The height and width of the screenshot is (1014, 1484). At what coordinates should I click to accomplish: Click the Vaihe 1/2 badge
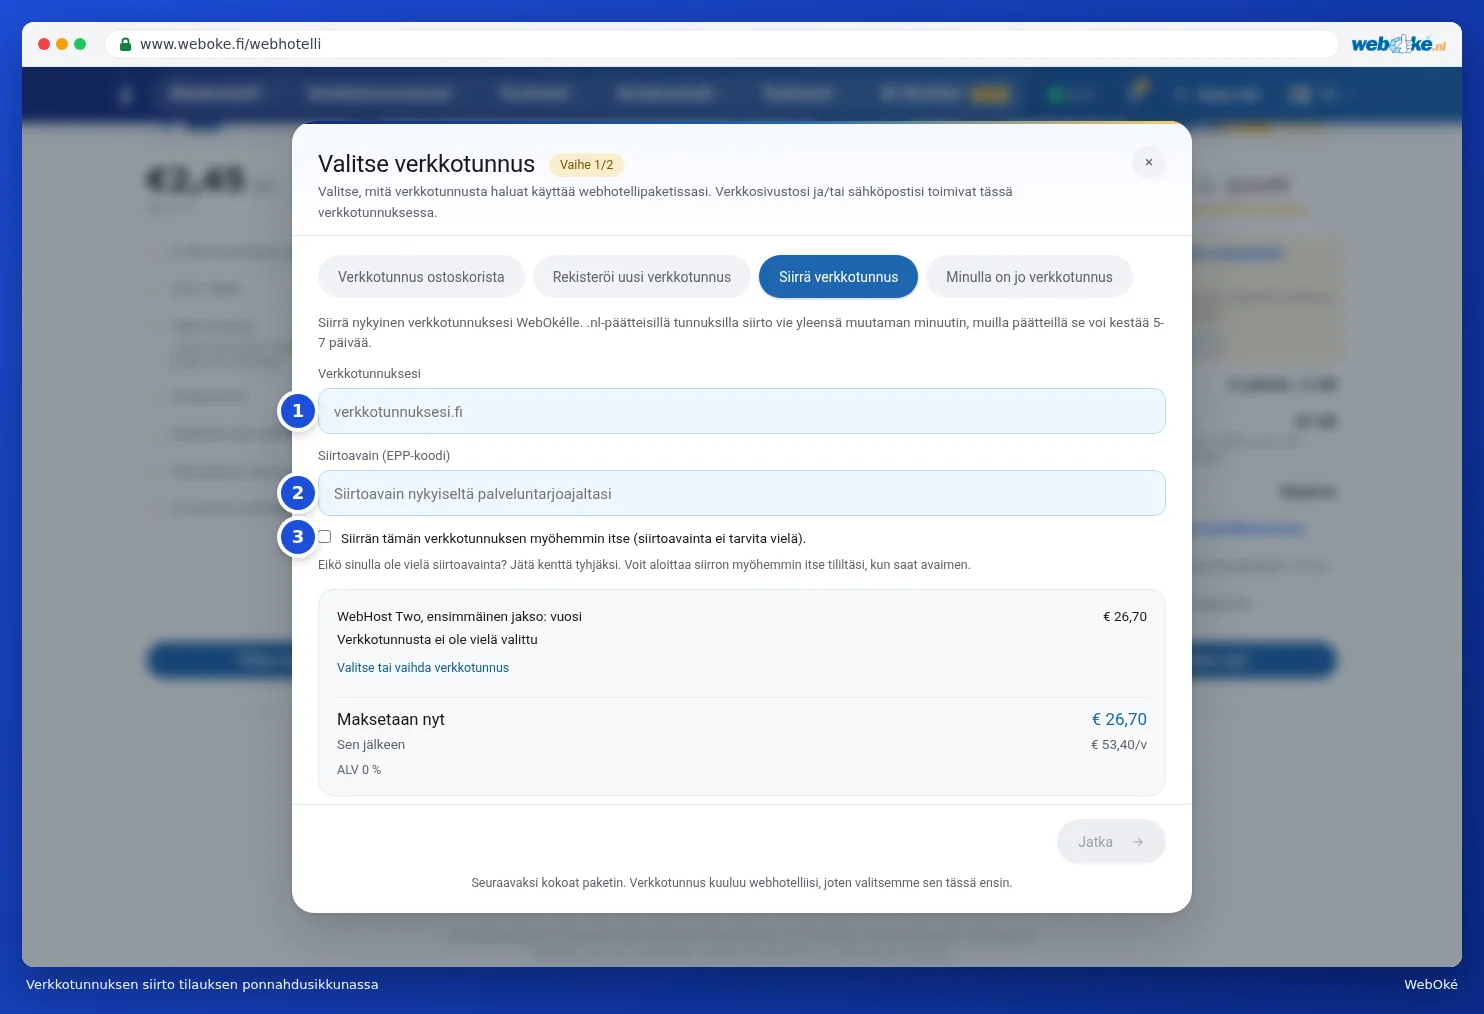click(587, 165)
